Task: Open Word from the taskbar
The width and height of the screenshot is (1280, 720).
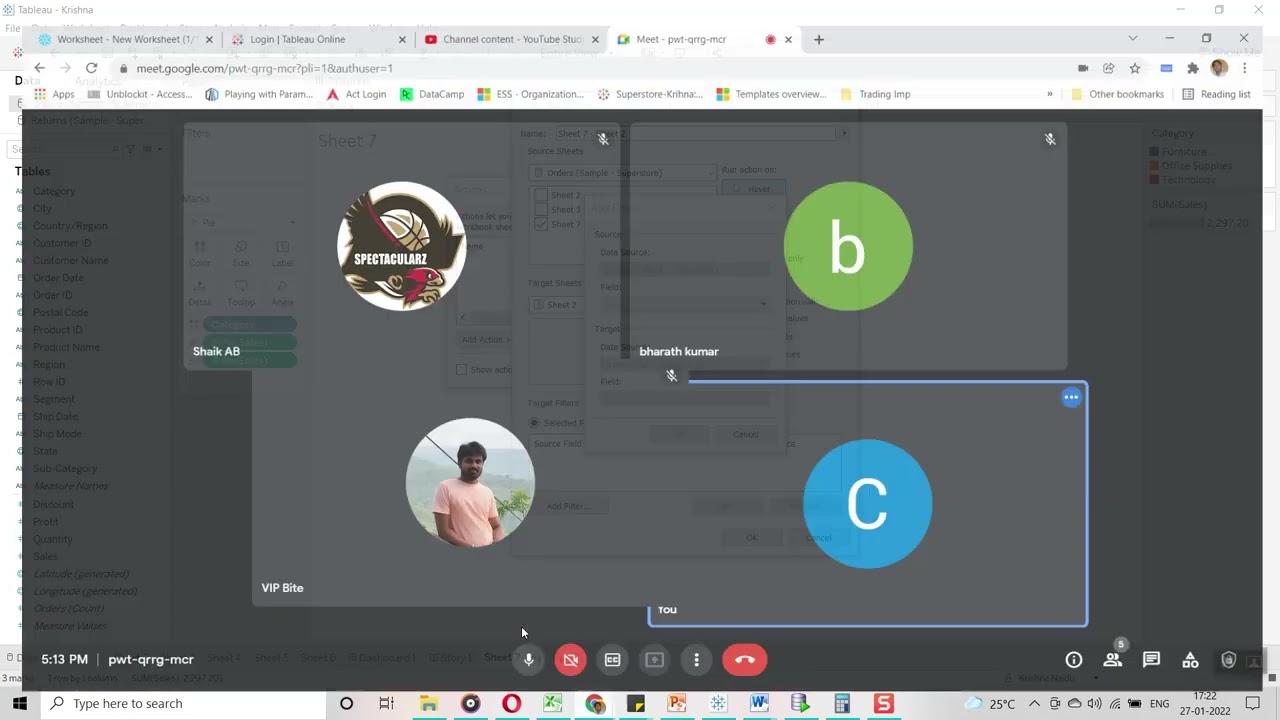Action: pyautogui.click(x=759, y=704)
